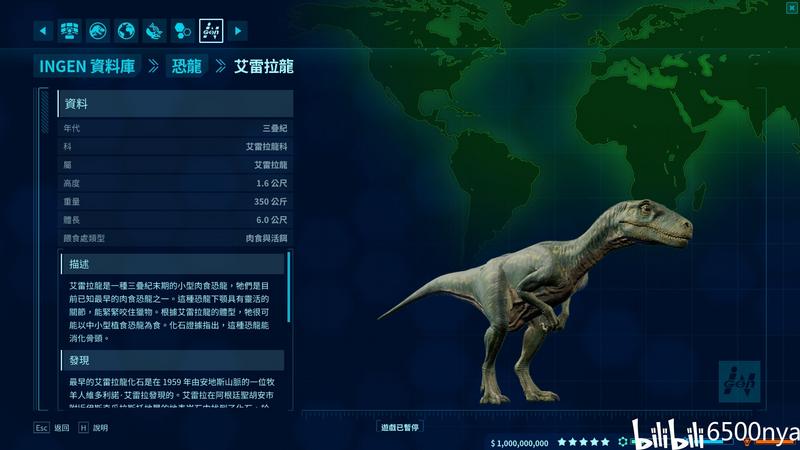Select the InGen database tab icon
800x450 pixels.
point(211,31)
